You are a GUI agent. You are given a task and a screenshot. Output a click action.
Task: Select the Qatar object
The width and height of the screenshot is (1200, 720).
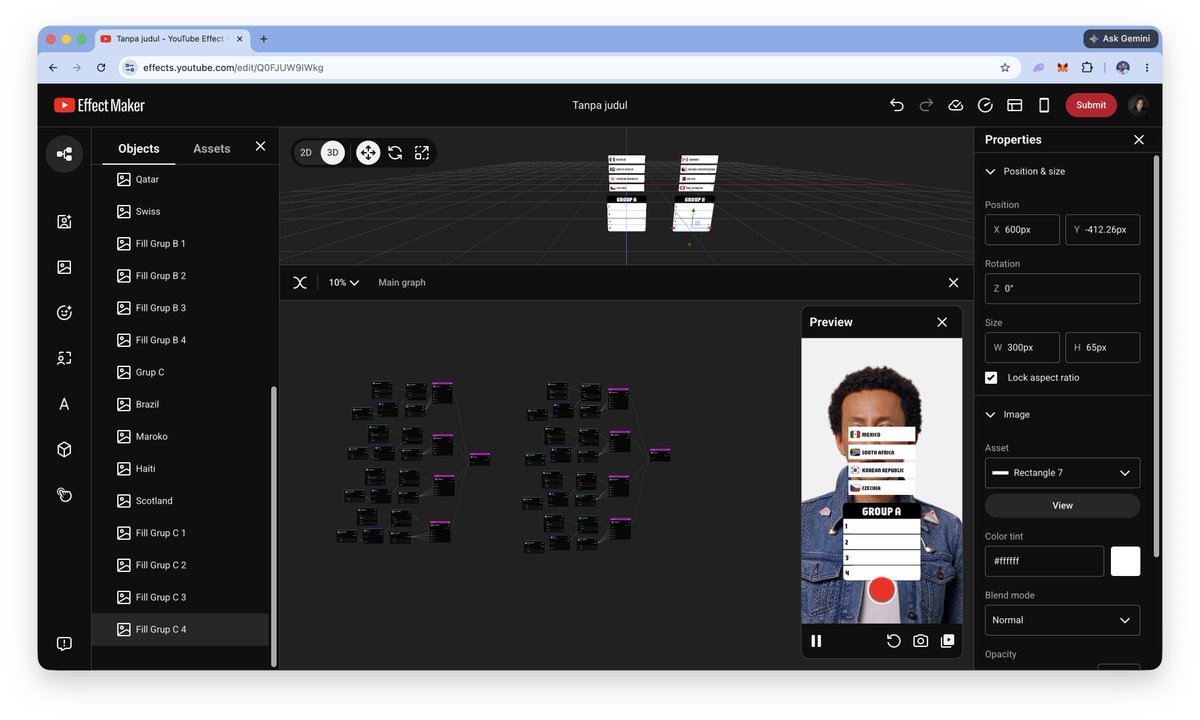(180, 180)
